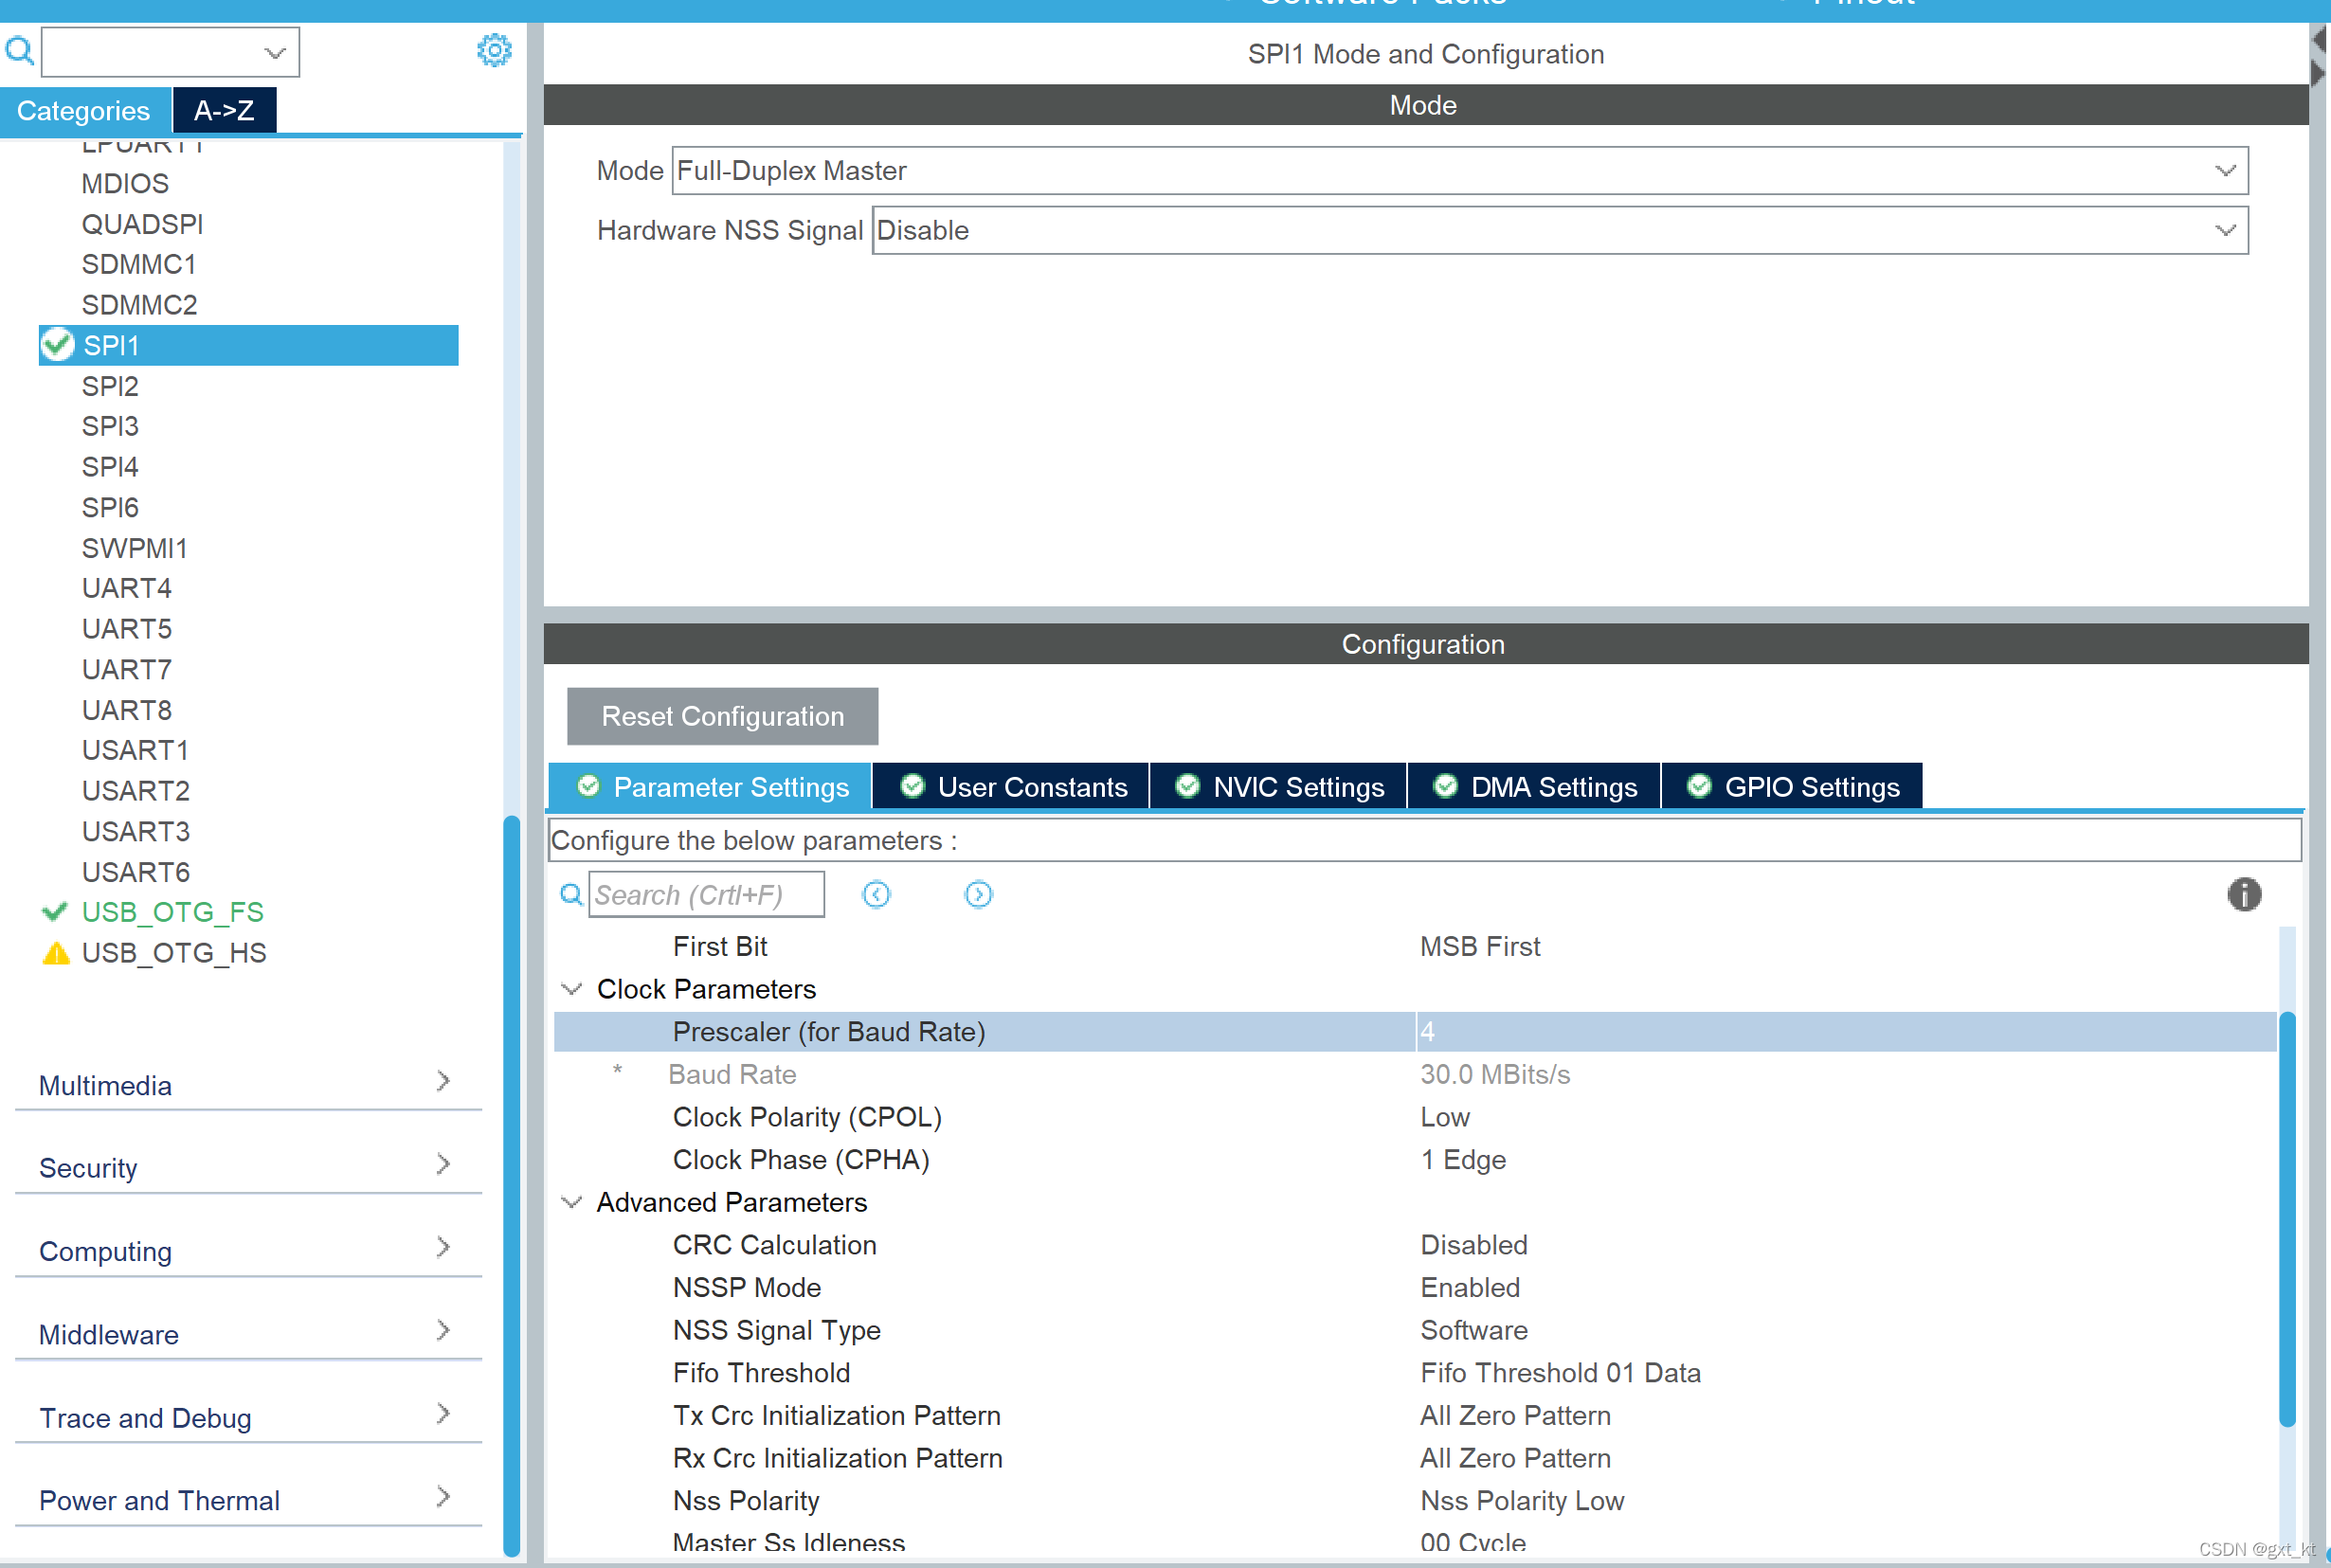Click the Search (Ctrl+F) parameter field
This screenshot has width=2331, height=1568.
pos(706,894)
